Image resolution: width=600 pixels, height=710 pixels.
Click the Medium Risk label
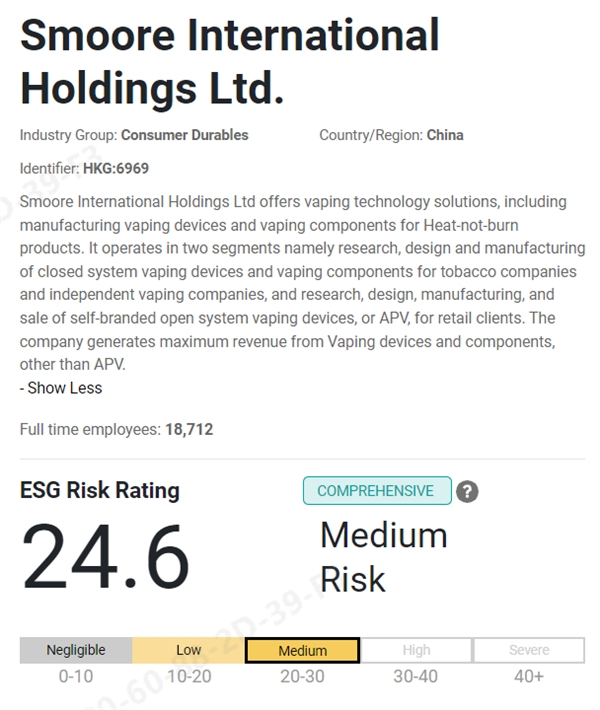tap(383, 556)
